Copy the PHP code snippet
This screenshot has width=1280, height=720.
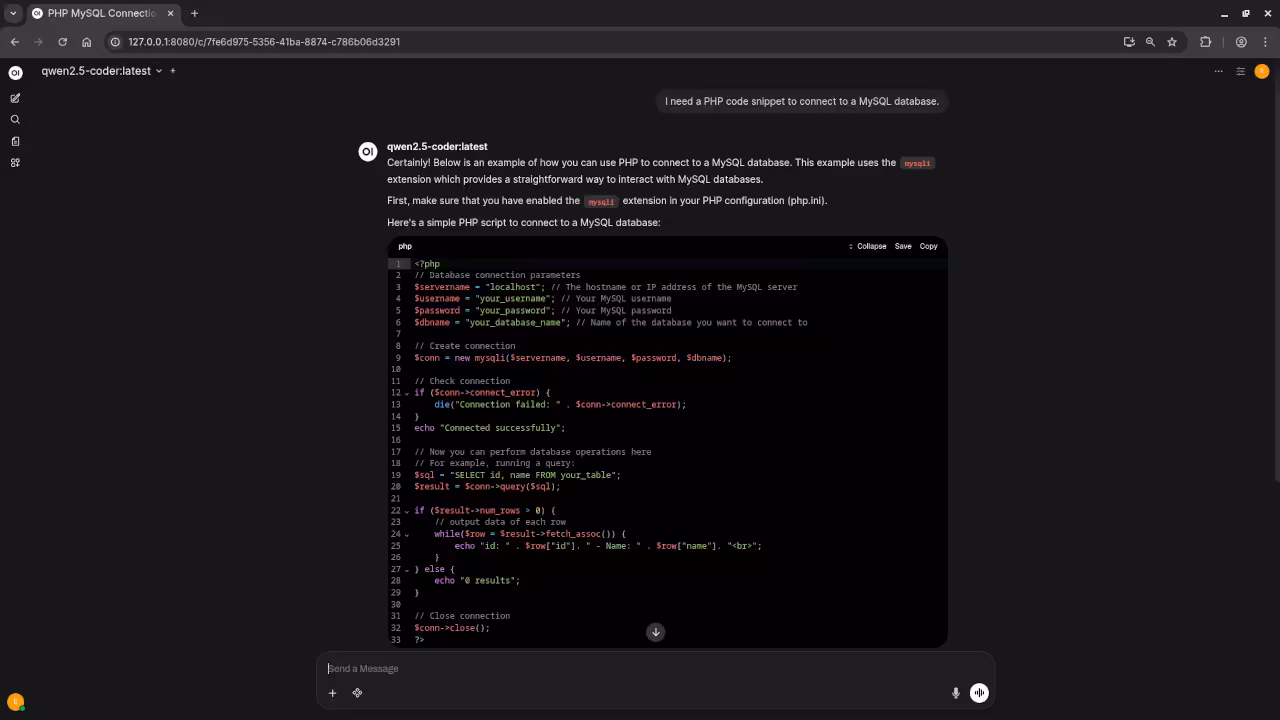pos(928,246)
